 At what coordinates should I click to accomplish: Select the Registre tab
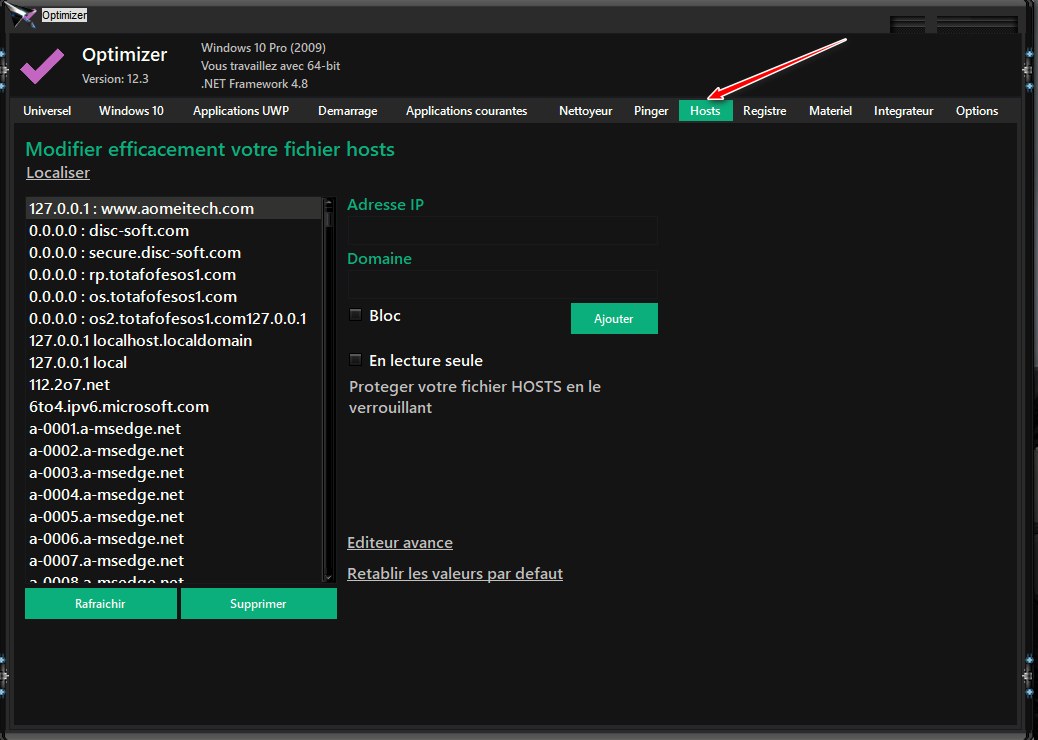tap(764, 111)
